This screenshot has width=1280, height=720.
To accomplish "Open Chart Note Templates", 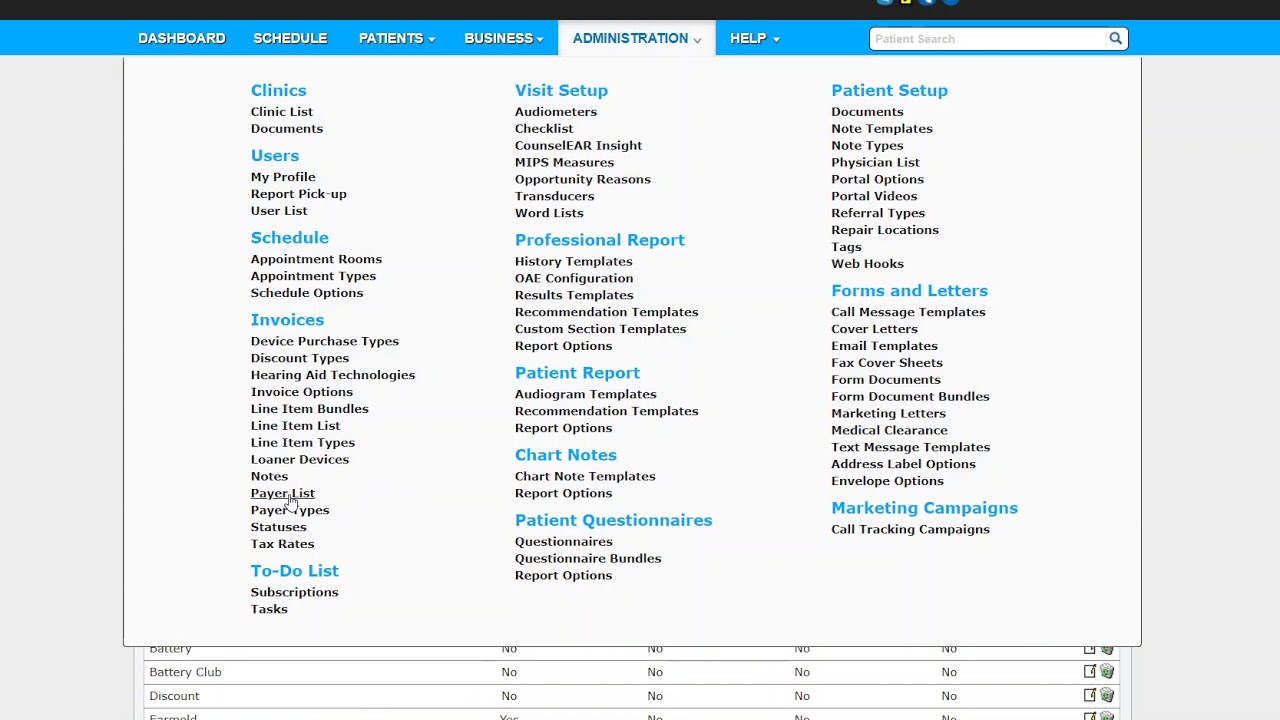I will tap(585, 477).
